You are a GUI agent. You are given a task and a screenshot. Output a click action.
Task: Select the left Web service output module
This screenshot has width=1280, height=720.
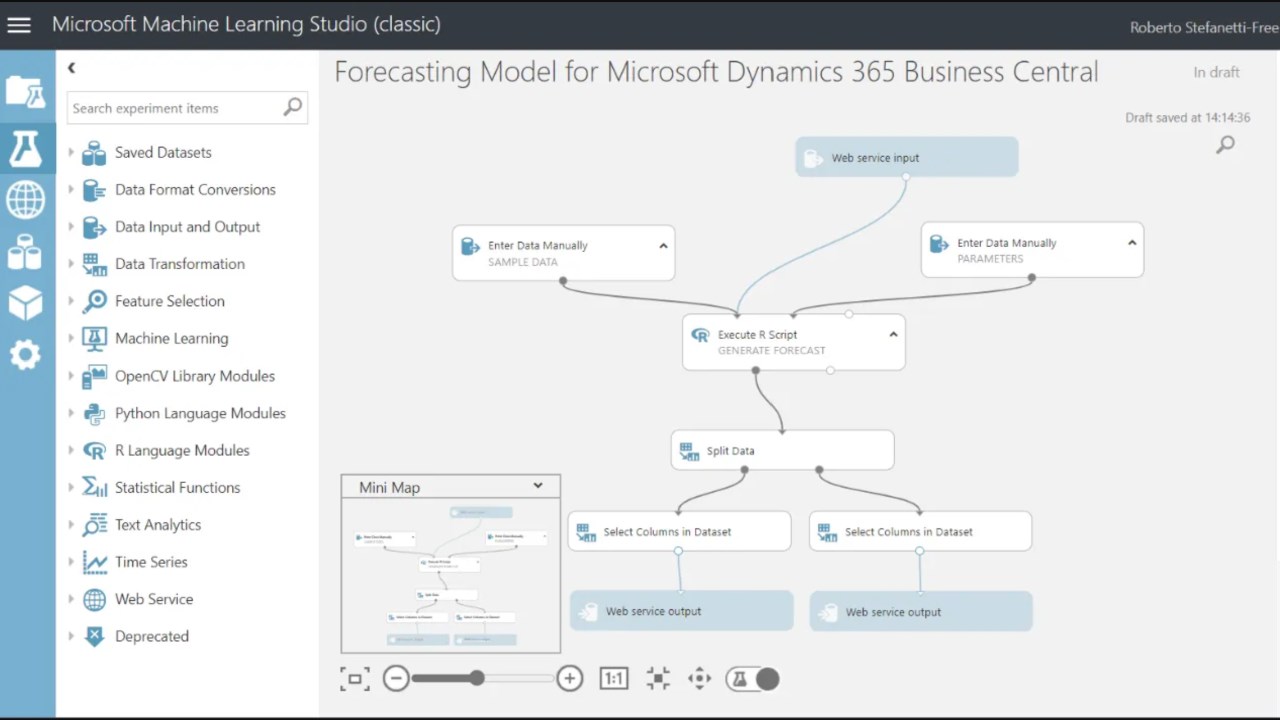point(681,611)
